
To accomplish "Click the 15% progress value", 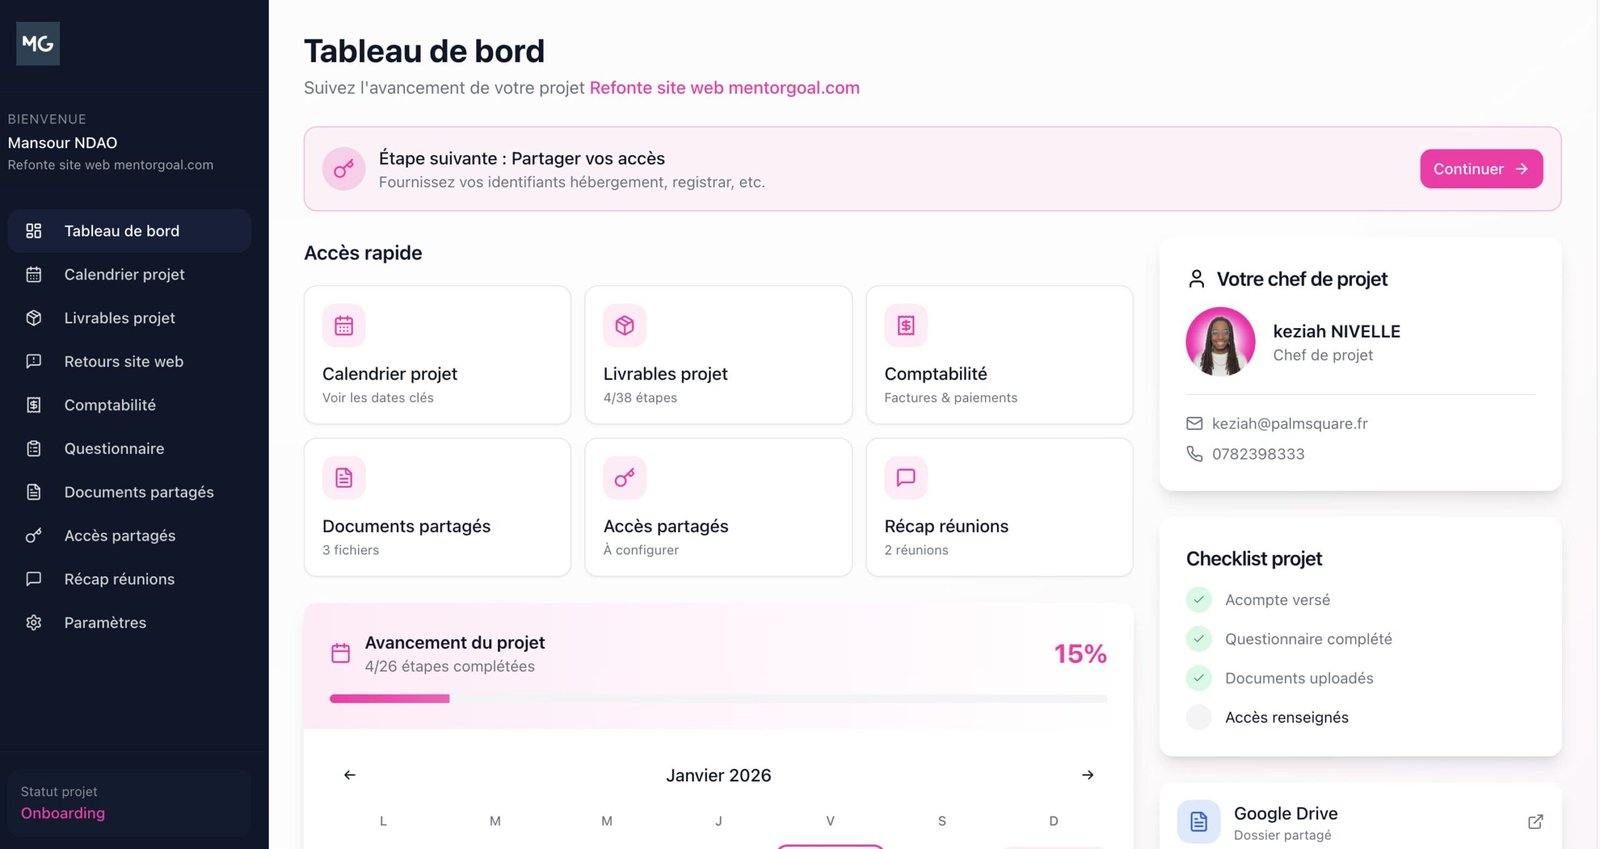I will point(1080,654).
